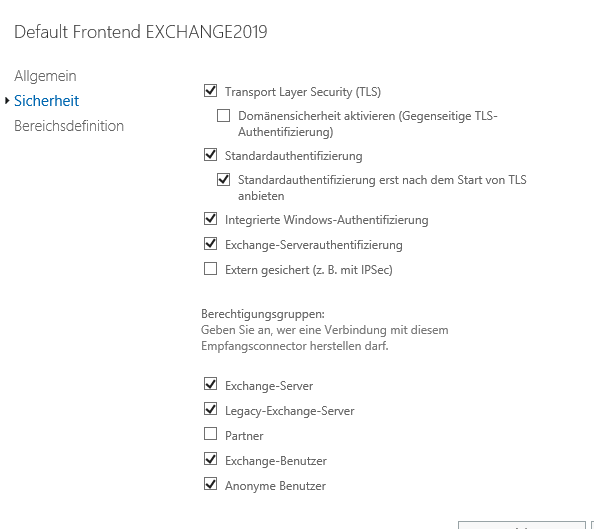The image size is (594, 529).
Task: Click the arrow marker beside Sicherheit
Action: point(7,101)
